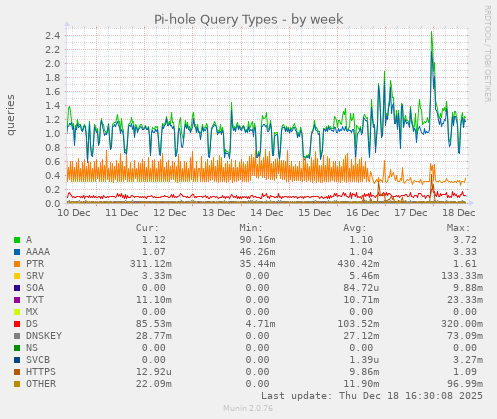
Task: Click the '18 Dec' x-axis date label
Action: (459, 213)
